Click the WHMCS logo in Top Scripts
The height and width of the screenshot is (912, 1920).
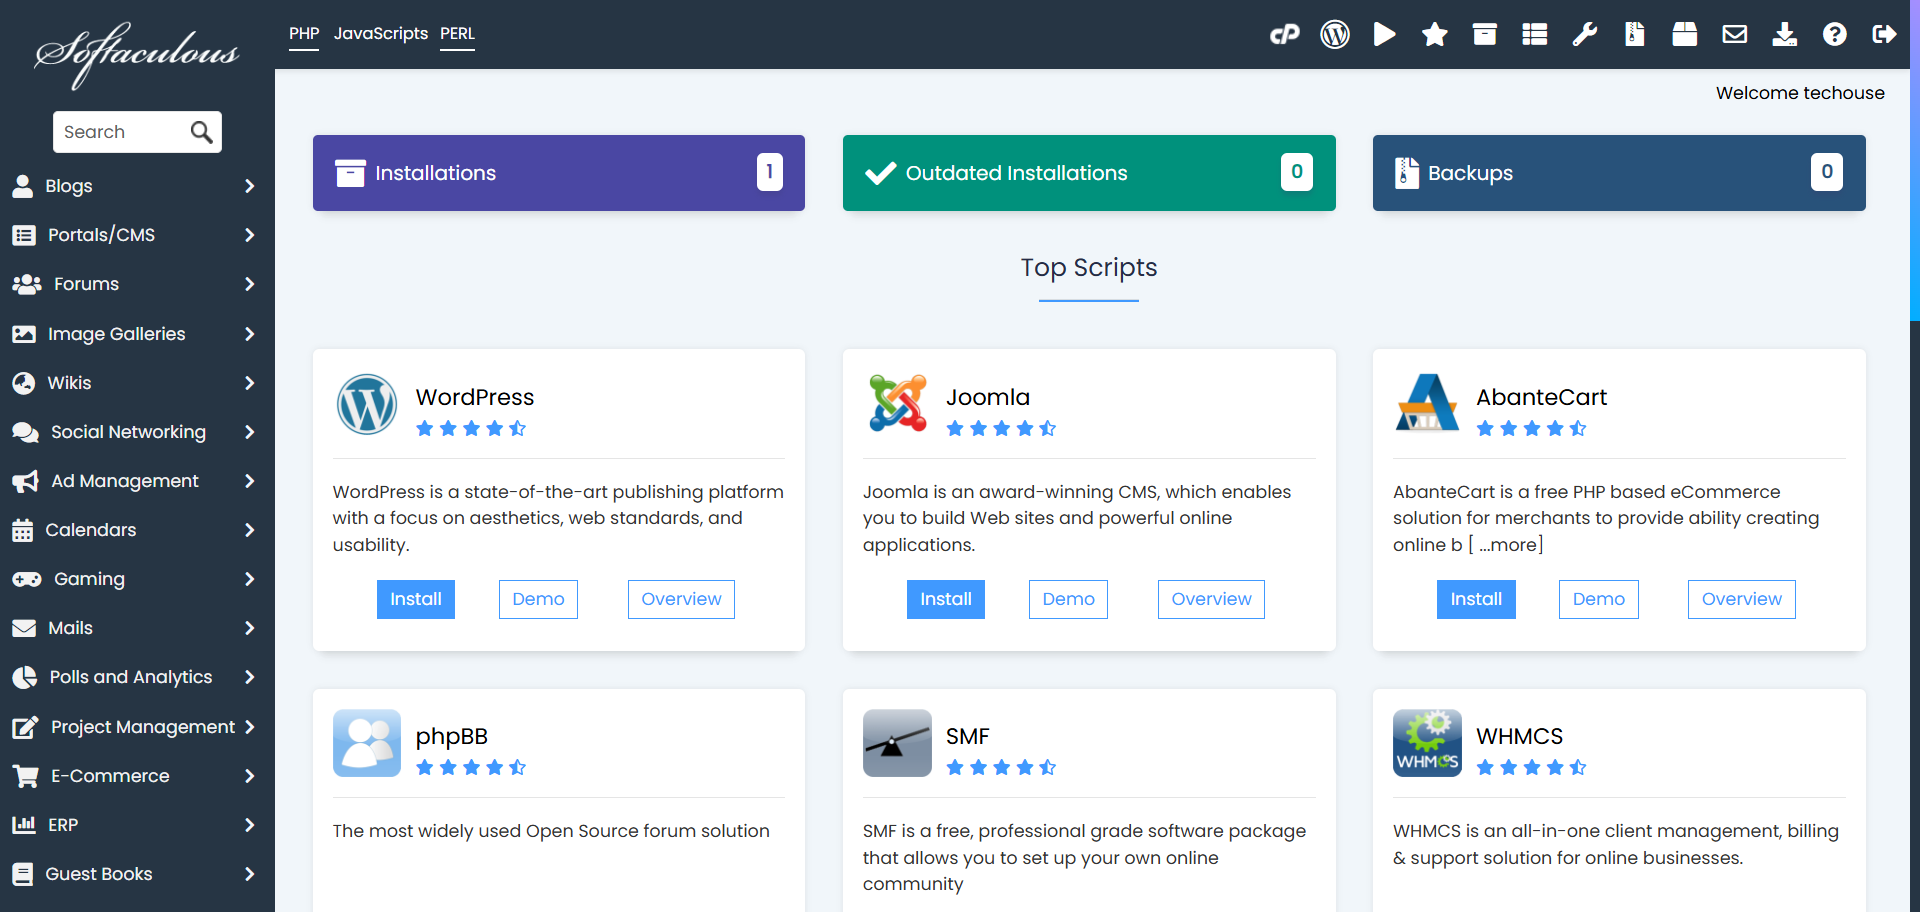[1427, 743]
